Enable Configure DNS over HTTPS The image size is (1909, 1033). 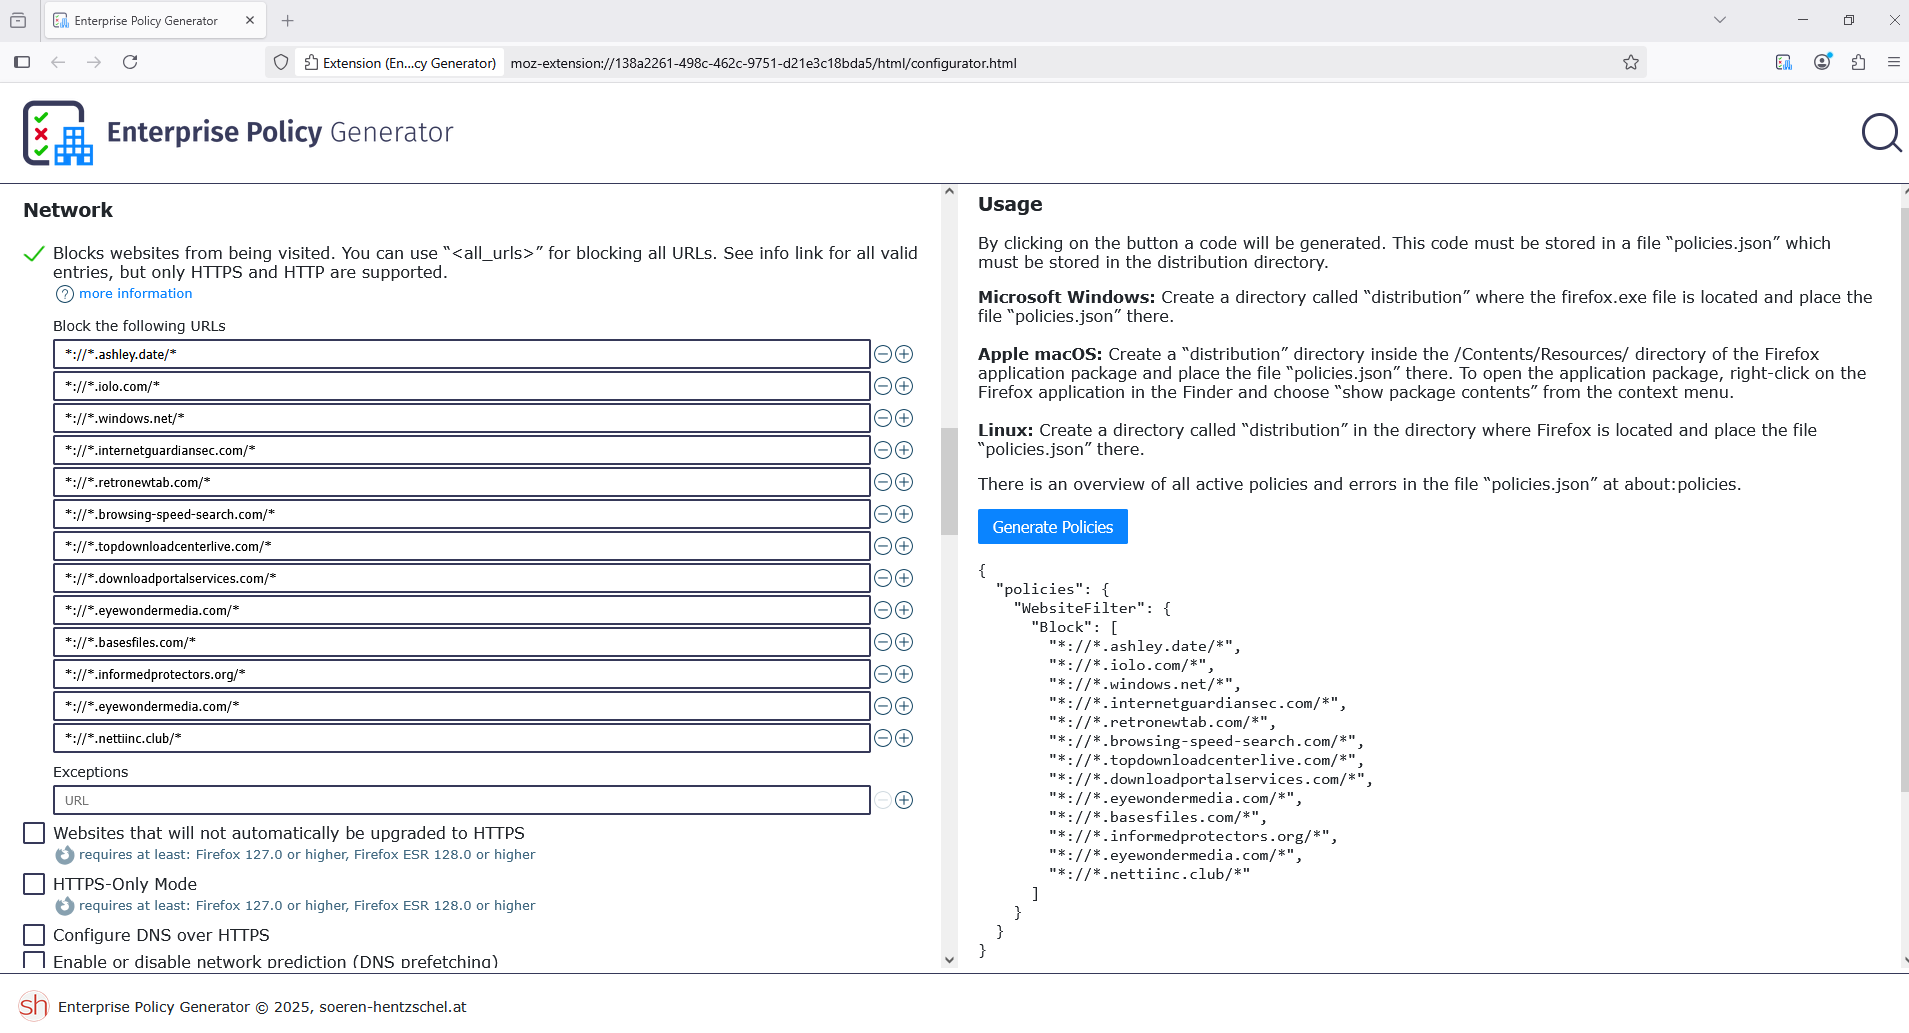[34, 935]
